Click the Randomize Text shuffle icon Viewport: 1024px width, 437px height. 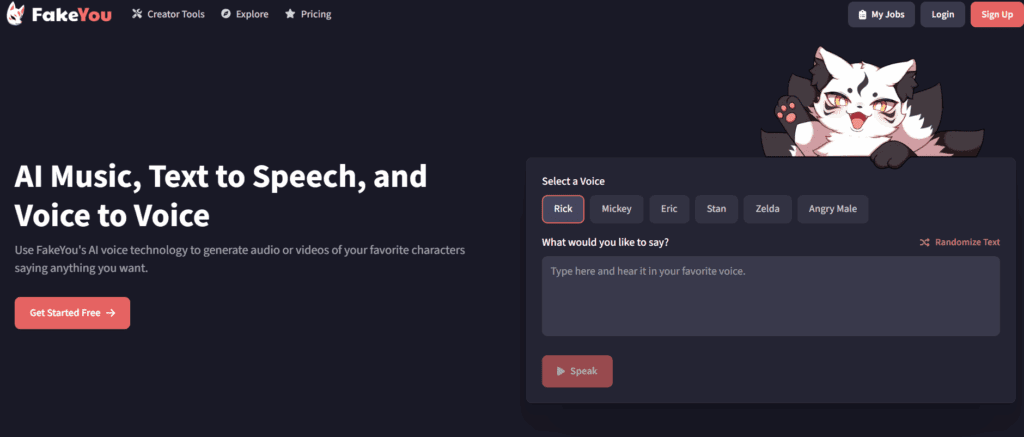point(925,242)
